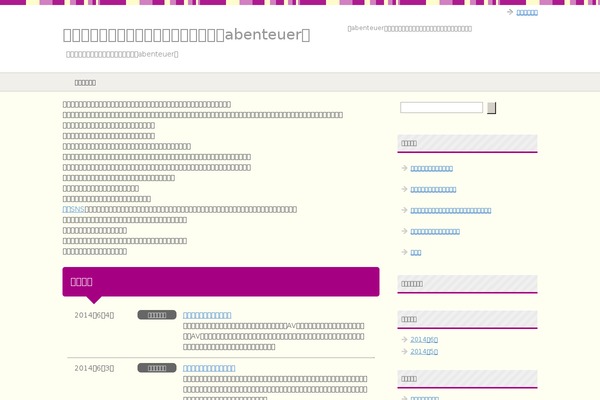
Task: Open the 2014 6 monthly archive link
Action: pos(424,340)
